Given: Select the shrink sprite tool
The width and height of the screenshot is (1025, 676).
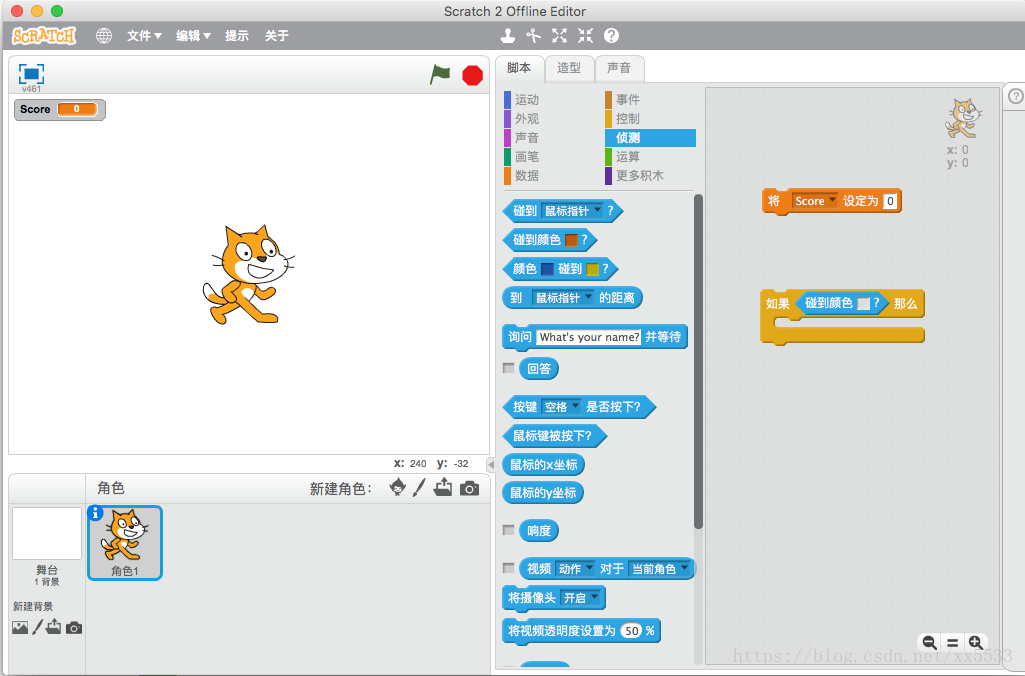Looking at the screenshot, I should [x=585, y=35].
